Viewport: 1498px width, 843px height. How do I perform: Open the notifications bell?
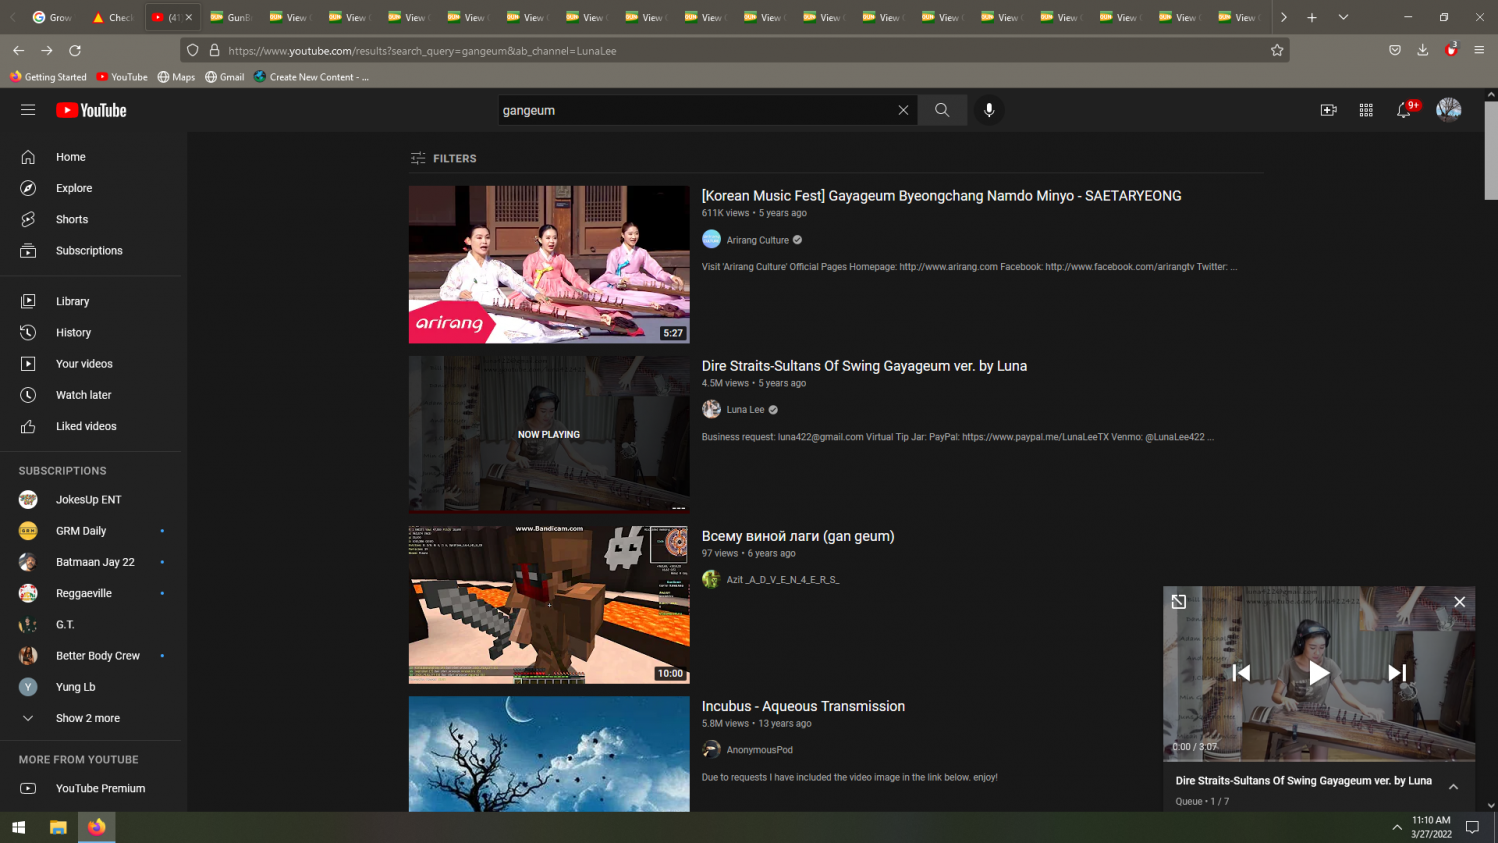coord(1405,110)
